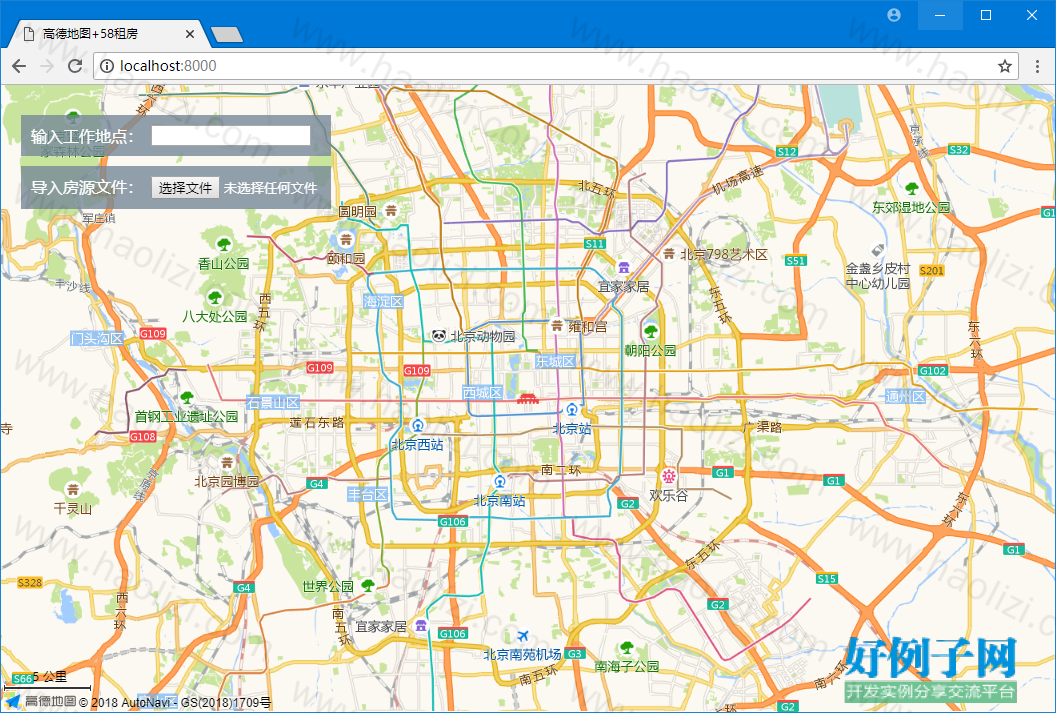Click the S51 highway shield

coord(795,261)
